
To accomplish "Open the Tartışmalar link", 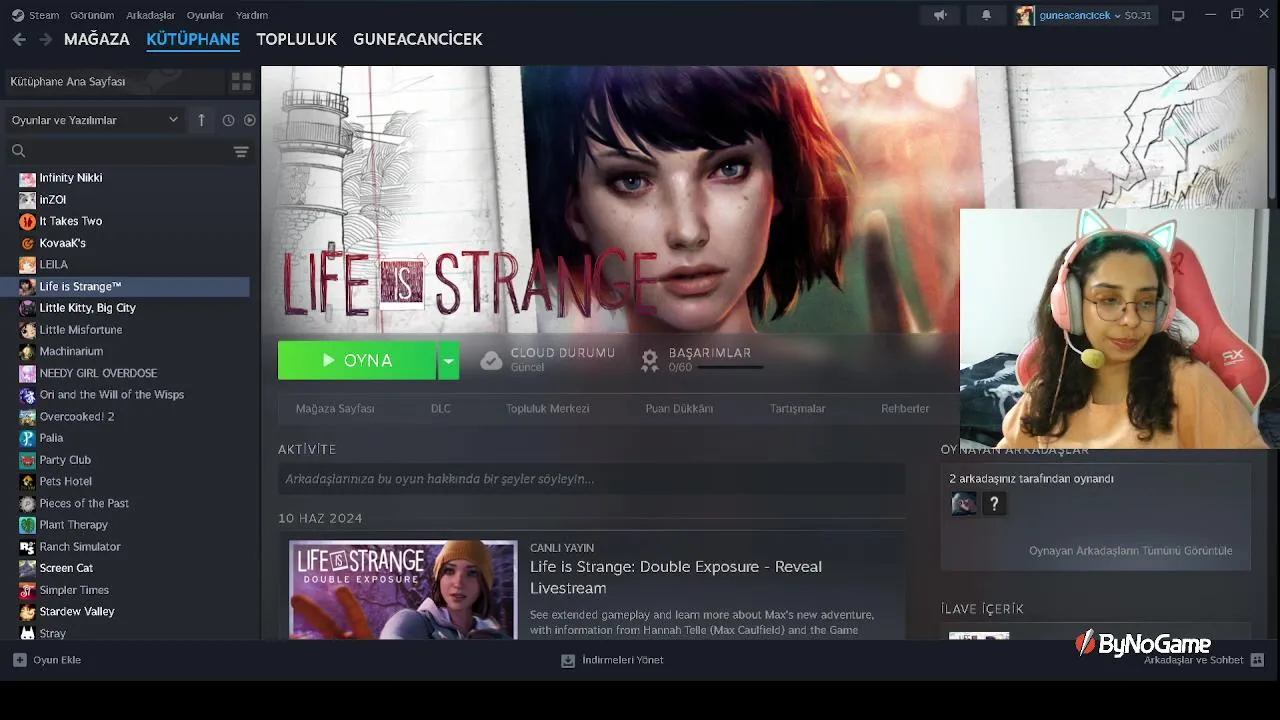I will pos(797,408).
